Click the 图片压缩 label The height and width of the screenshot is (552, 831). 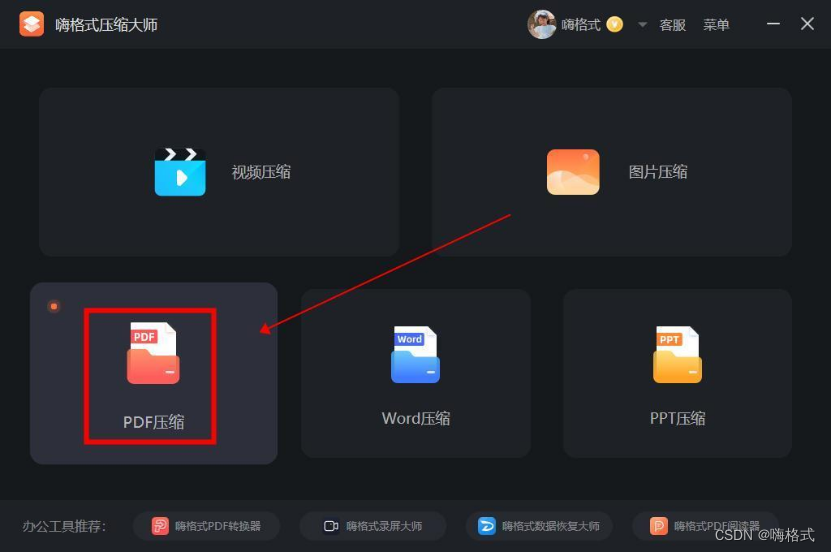pyautogui.click(x=658, y=172)
